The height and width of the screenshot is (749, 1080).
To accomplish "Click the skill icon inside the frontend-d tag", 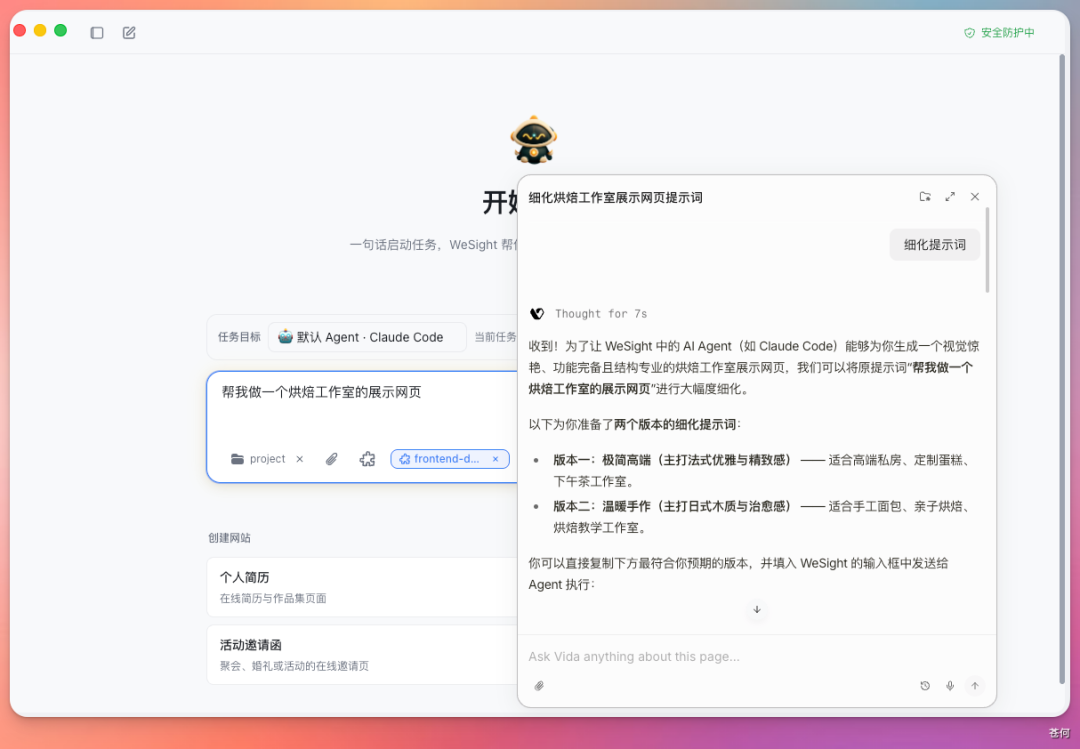I will [x=405, y=459].
